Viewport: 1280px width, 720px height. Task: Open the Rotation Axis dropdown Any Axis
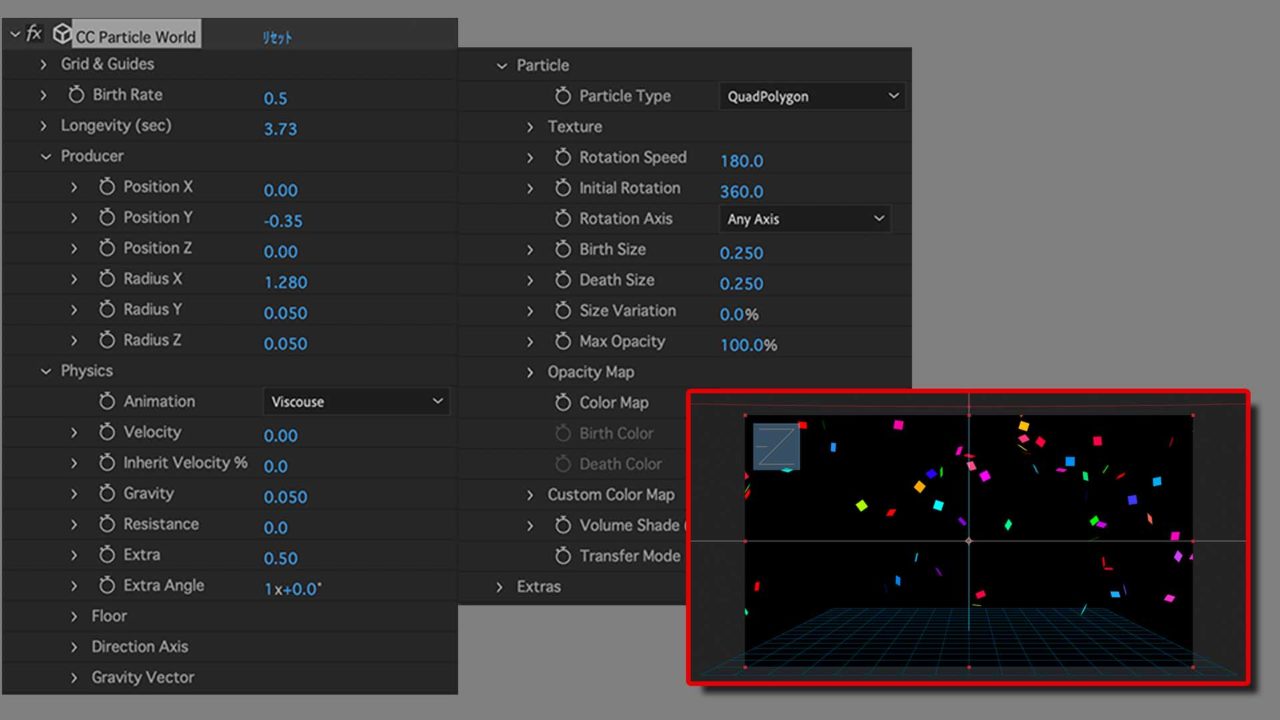[804, 219]
